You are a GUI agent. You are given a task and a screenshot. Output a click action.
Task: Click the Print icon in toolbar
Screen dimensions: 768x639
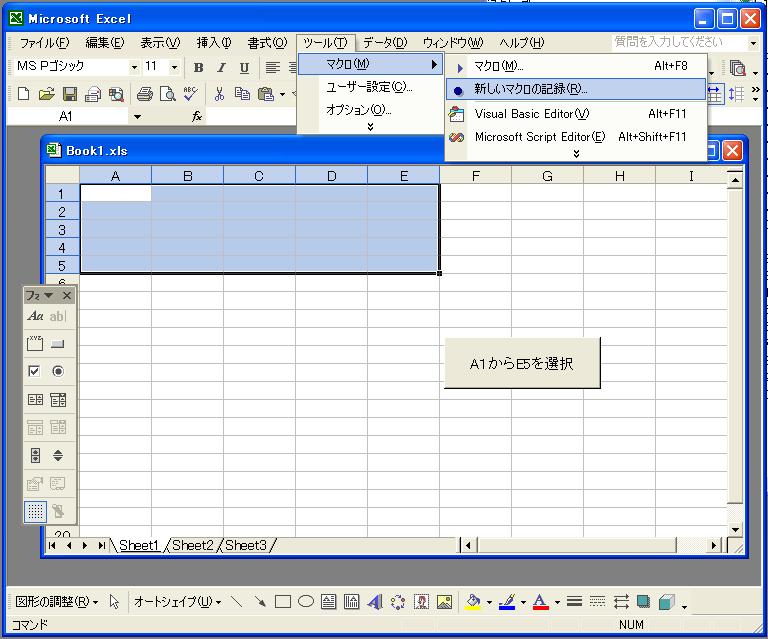click(144, 94)
